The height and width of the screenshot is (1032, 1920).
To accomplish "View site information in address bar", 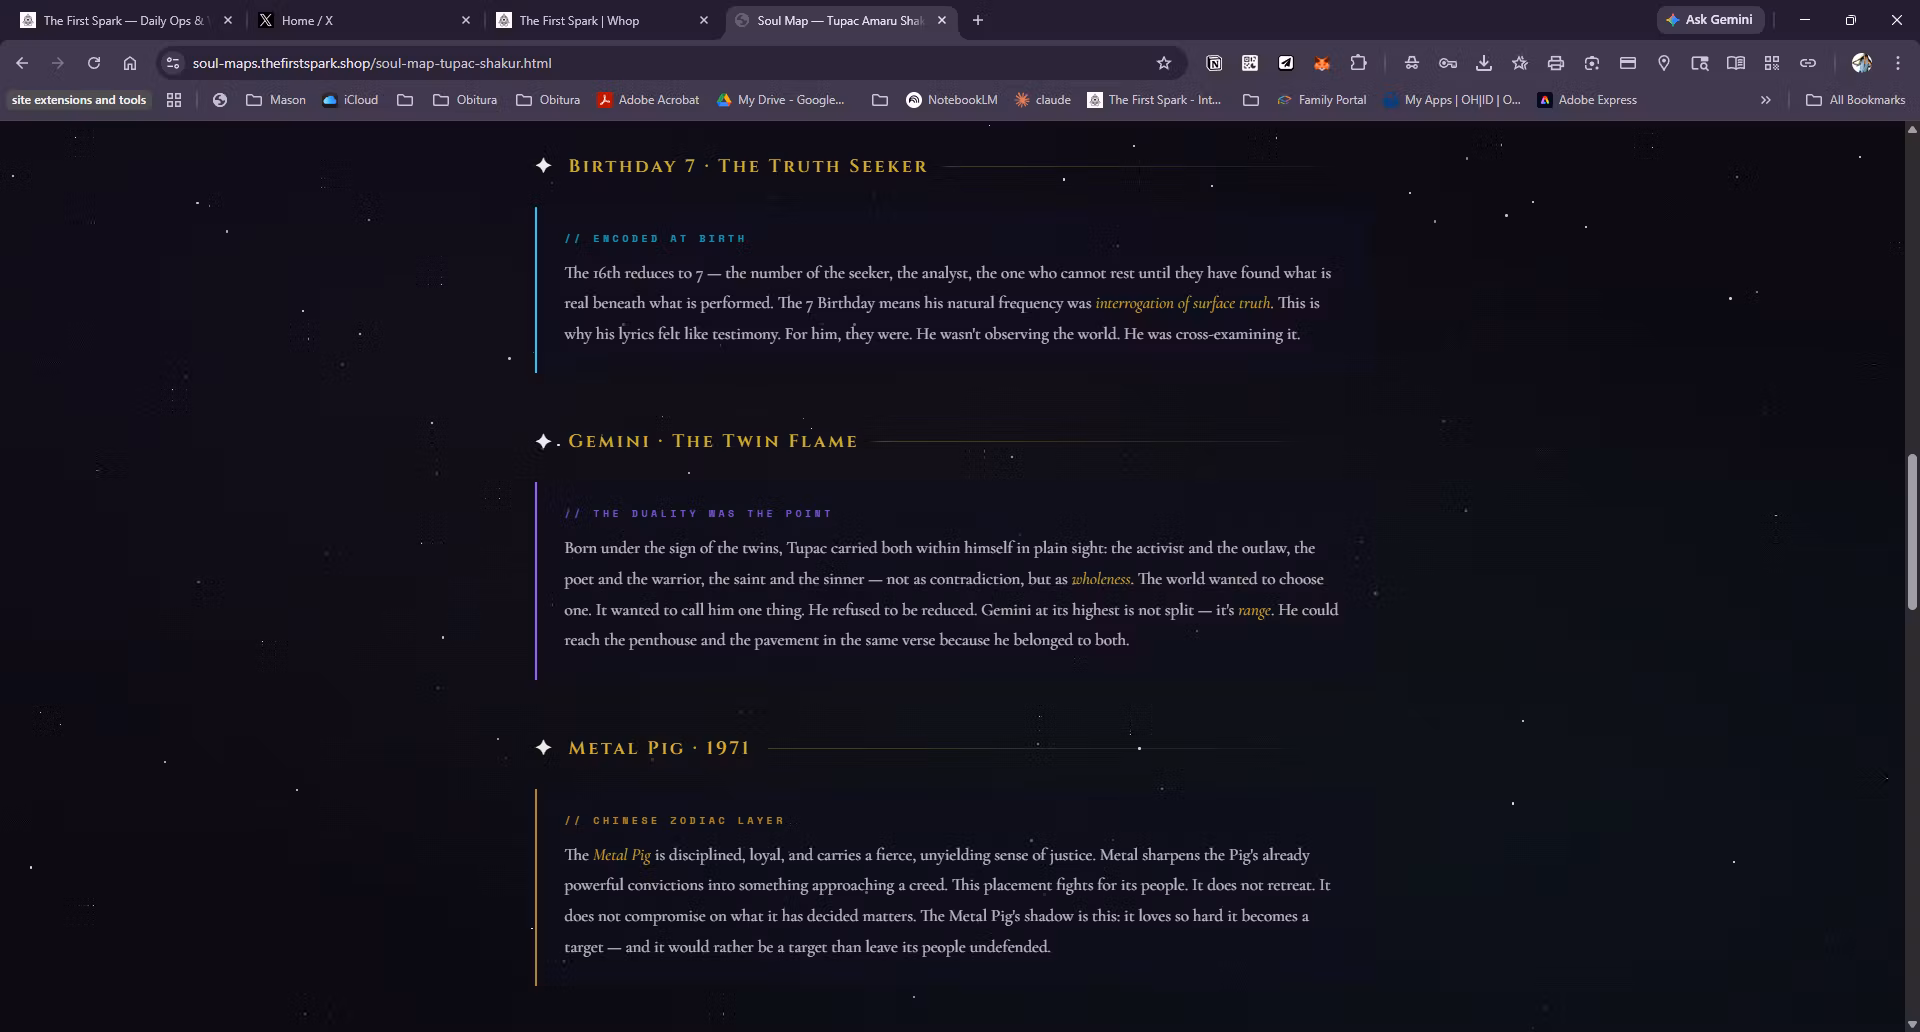I will 173,63.
